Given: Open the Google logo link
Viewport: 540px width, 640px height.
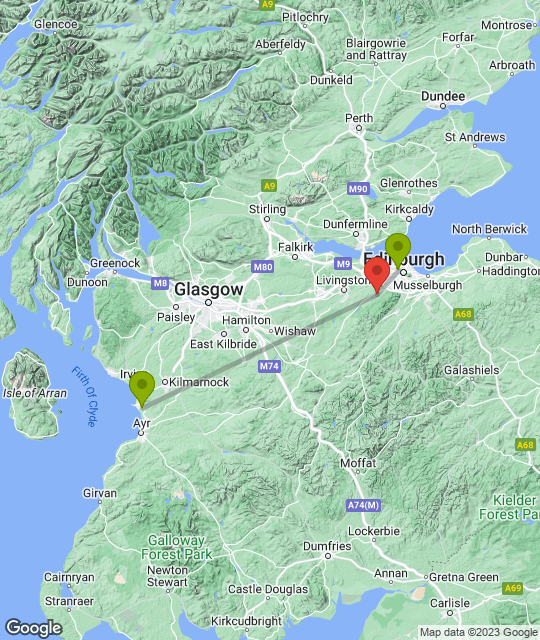Looking at the screenshot, I should tap(34, 628).
